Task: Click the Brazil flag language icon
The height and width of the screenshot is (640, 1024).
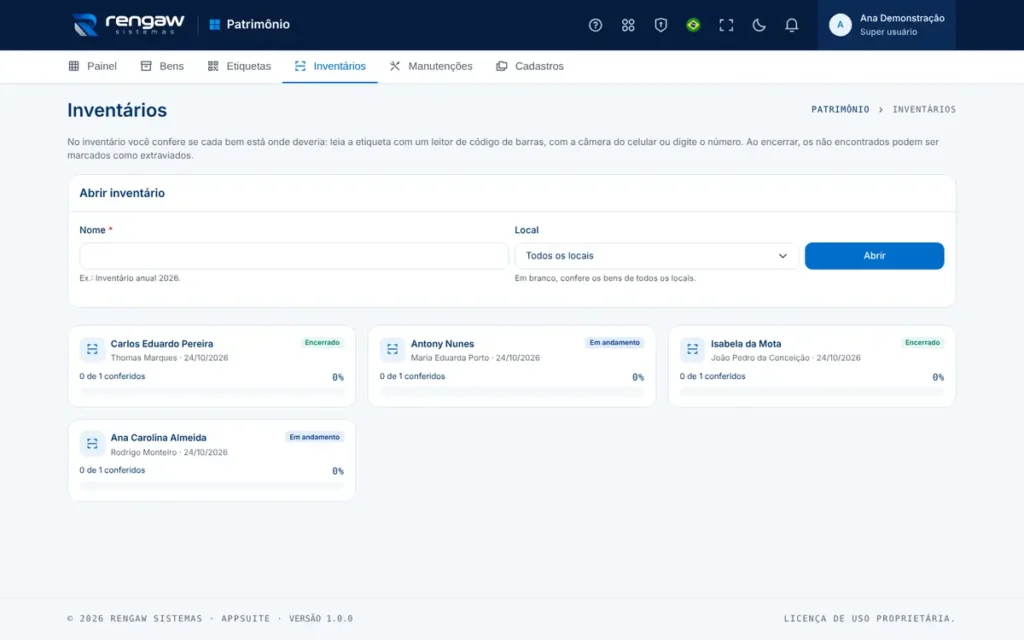Action: tap(693, 25)
